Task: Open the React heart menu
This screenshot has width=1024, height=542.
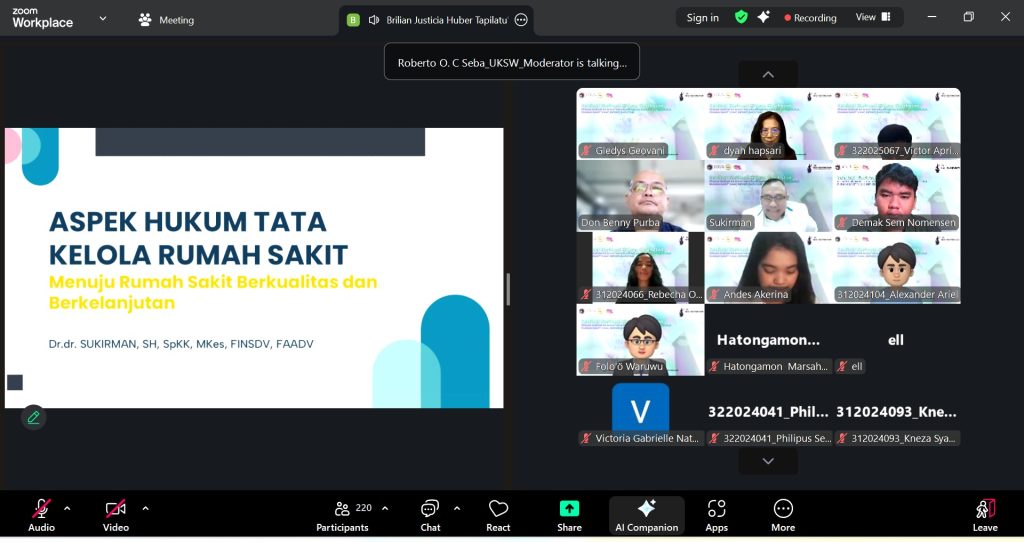Action: pos(498,516)
